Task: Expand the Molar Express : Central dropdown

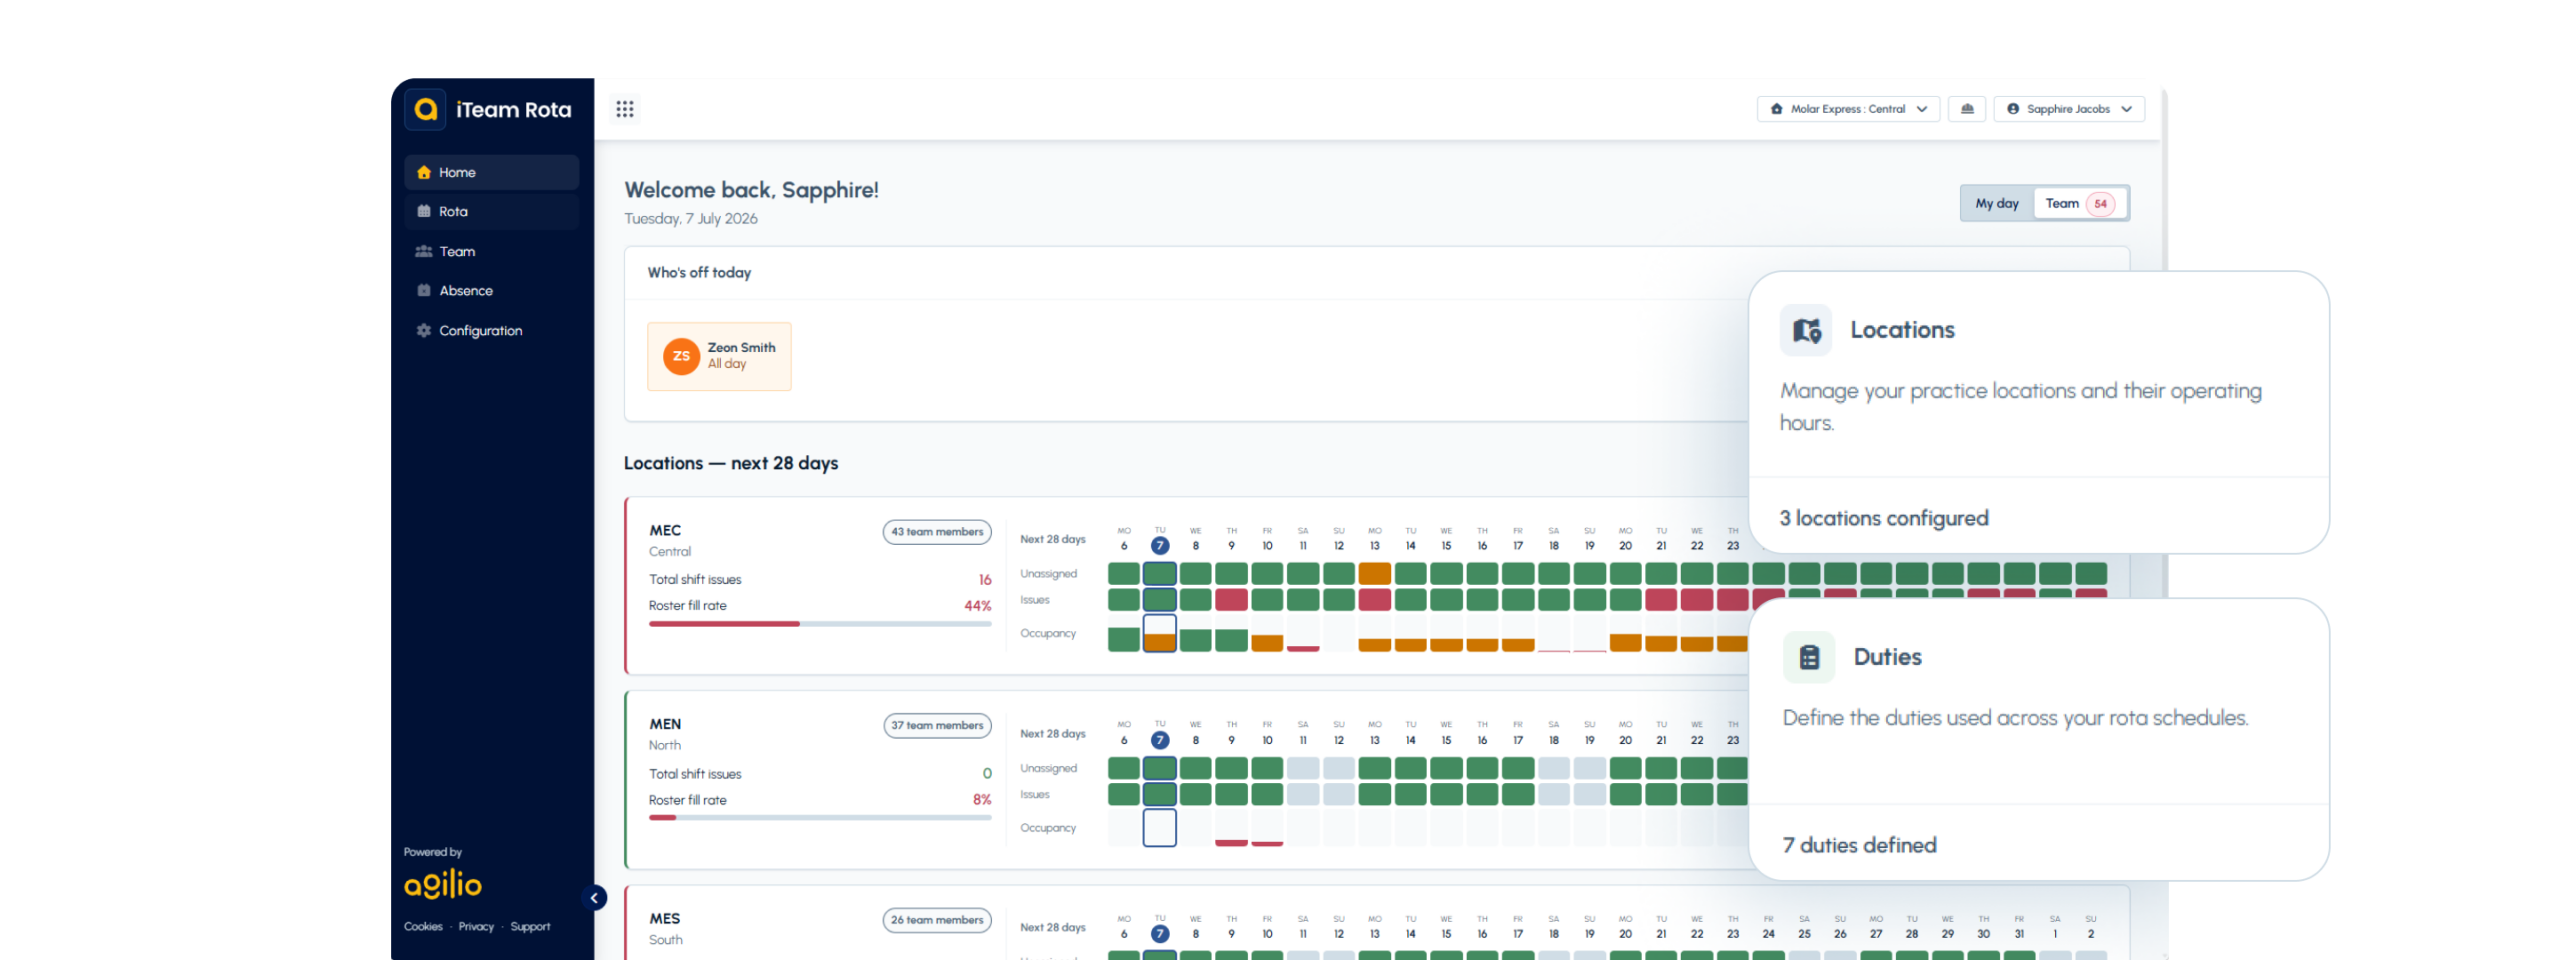Action: [x=1848, y=109]
